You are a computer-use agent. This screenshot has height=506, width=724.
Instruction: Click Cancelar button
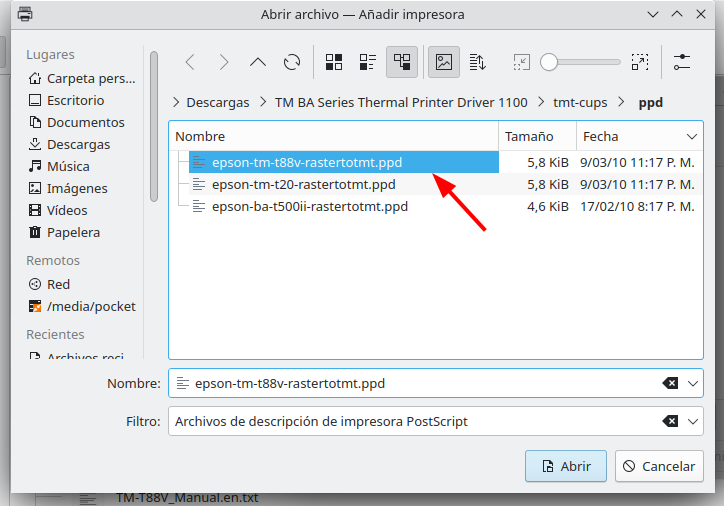tap(659, 466)
